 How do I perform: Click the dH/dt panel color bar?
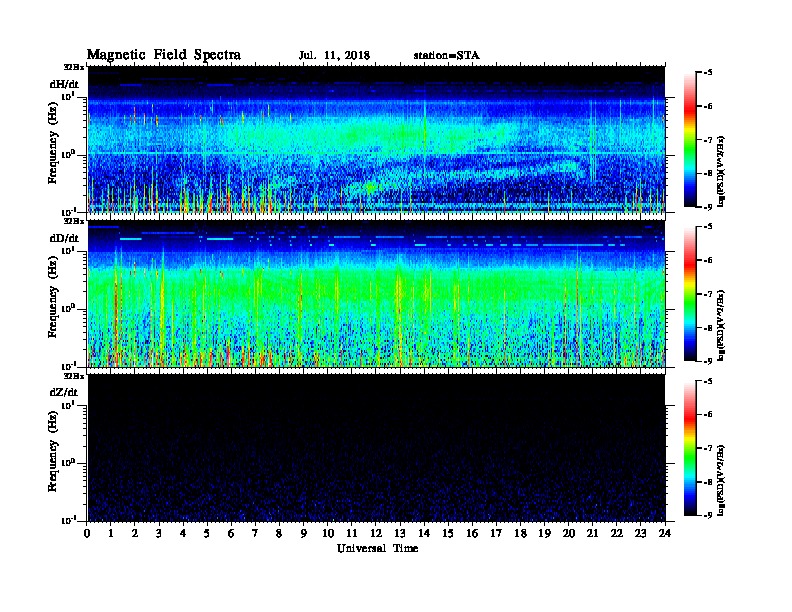690,140
